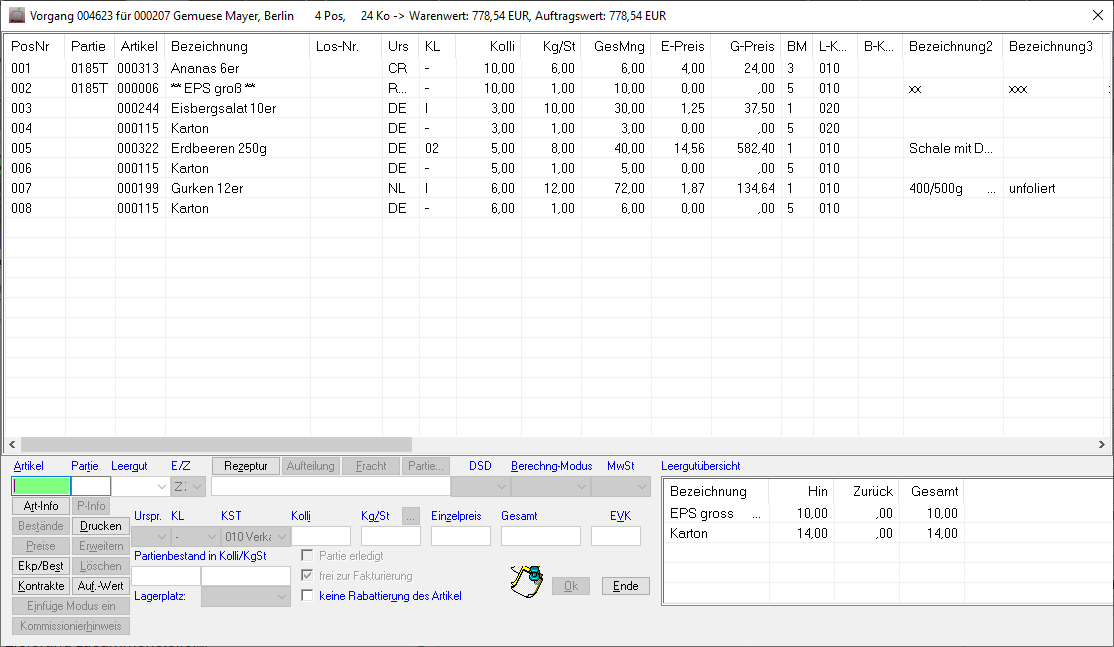Viewport: 1114px width, 647px height.
Task: Click the application icon in title bar
Action: 16,16
